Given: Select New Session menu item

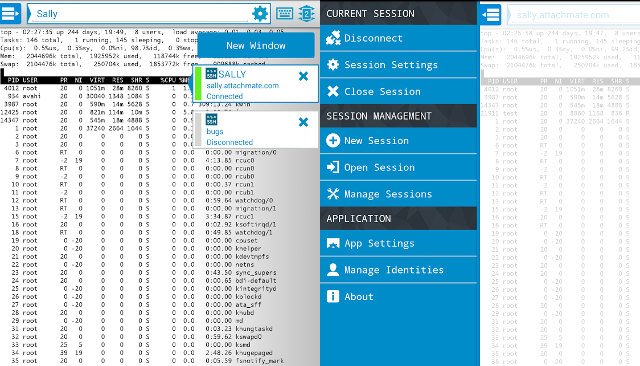Looking at the screenshot, I should 398,141.
